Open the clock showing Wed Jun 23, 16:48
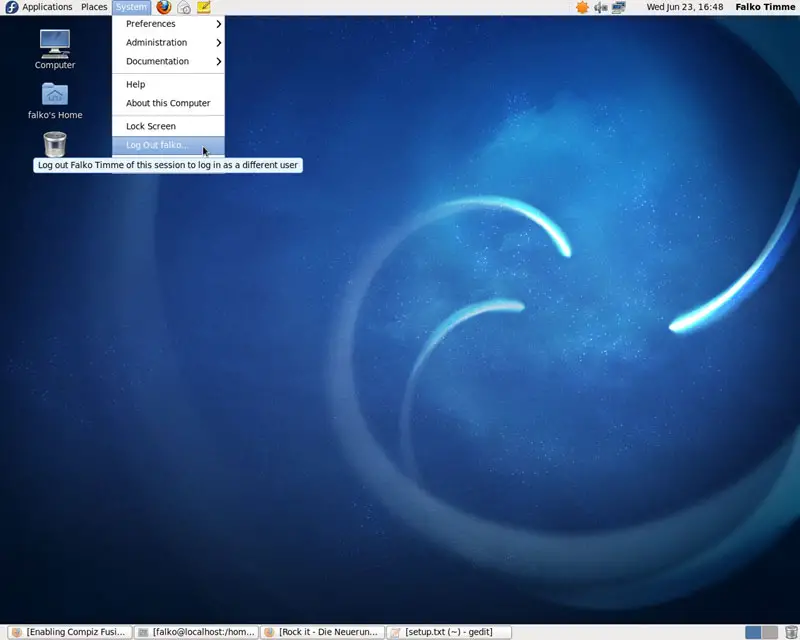The width and height of the screenshot is (800, 640). point(685,7)
